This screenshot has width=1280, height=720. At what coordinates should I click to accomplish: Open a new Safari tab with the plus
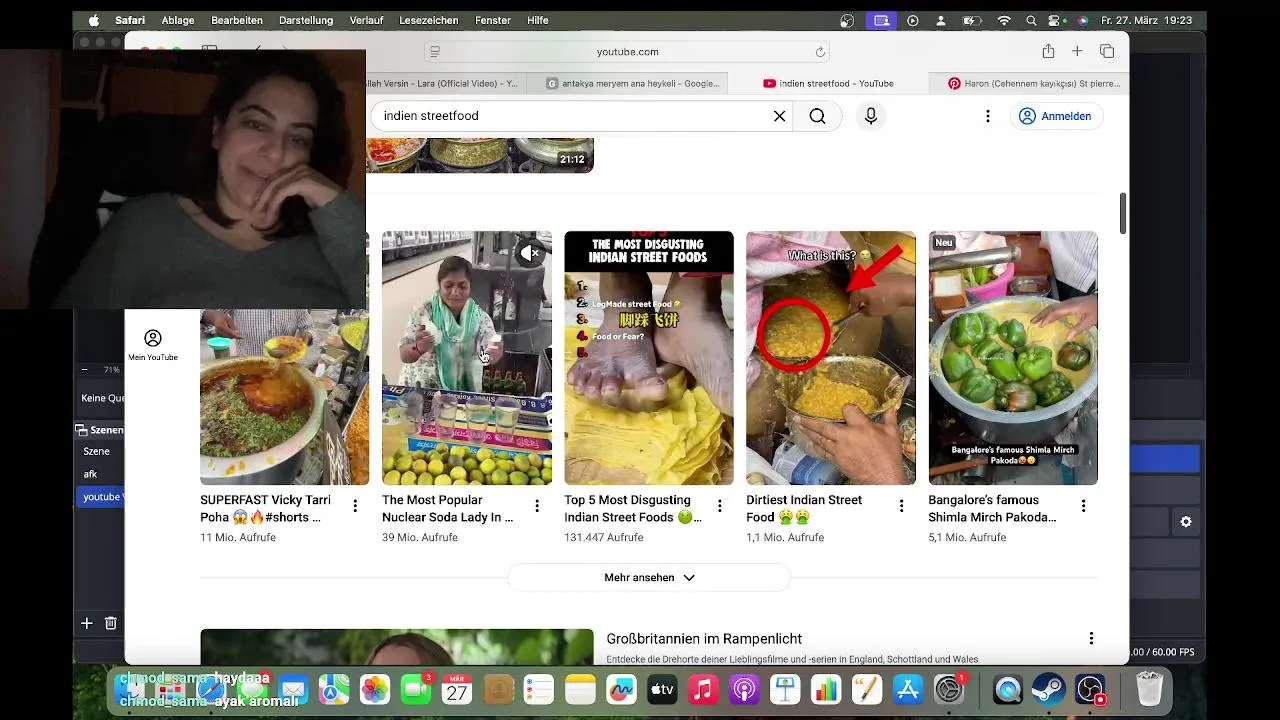pos(1077,51)
